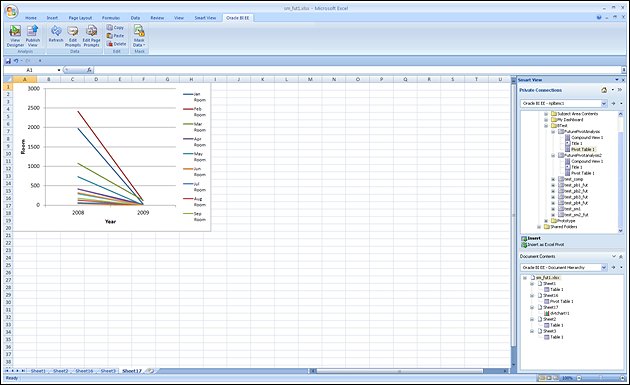Open Edit Page Prompts
The height and width of the screenshot is (385, 630).
[x=92, y=36]
